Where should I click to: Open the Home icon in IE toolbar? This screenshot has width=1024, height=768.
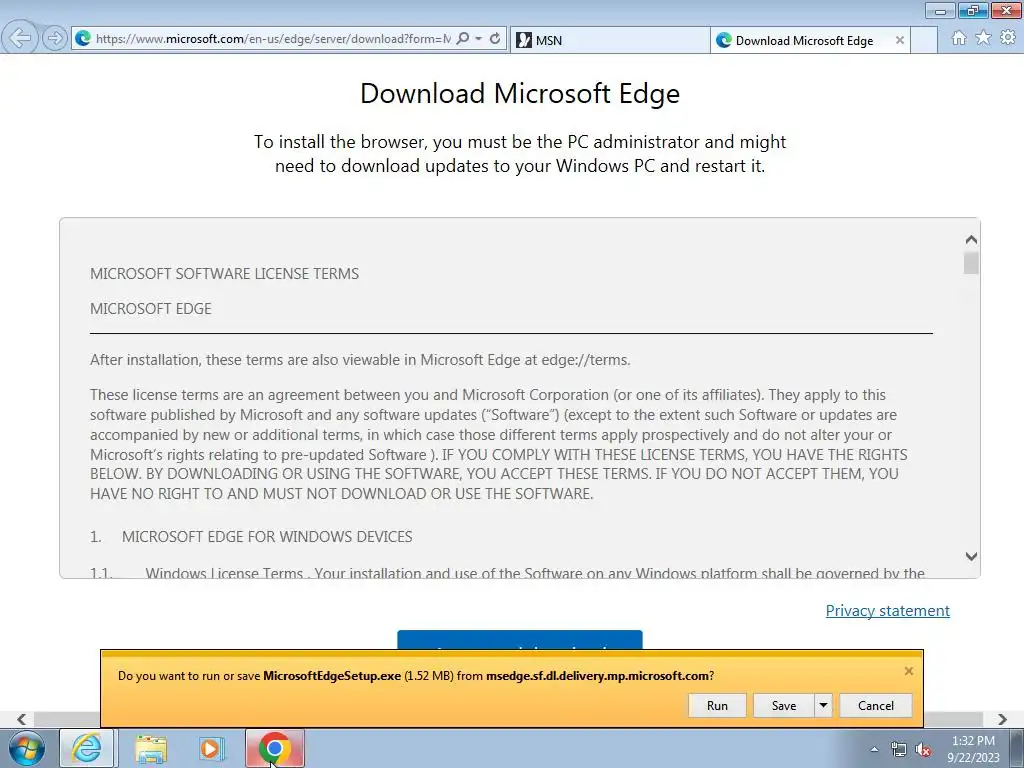click(x=959, y=38)
